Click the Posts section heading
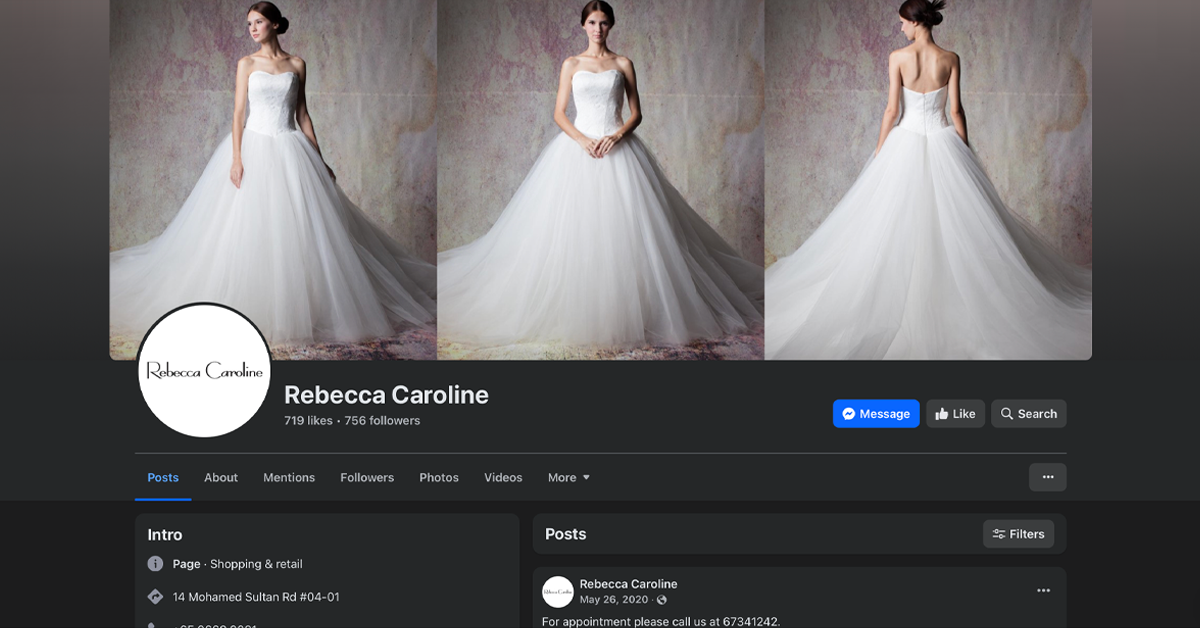 (566, 534)
